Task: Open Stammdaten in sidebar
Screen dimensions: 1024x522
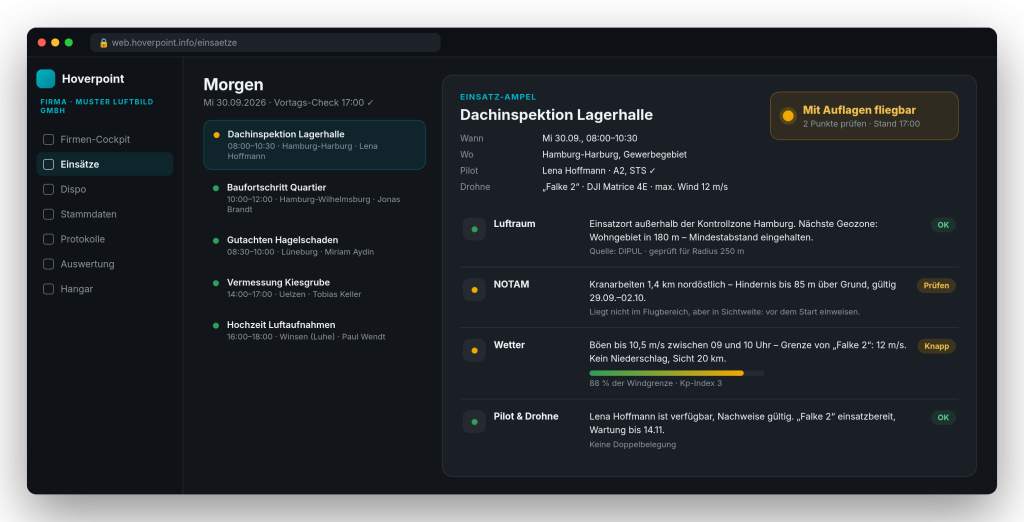Action: (104, 214)
